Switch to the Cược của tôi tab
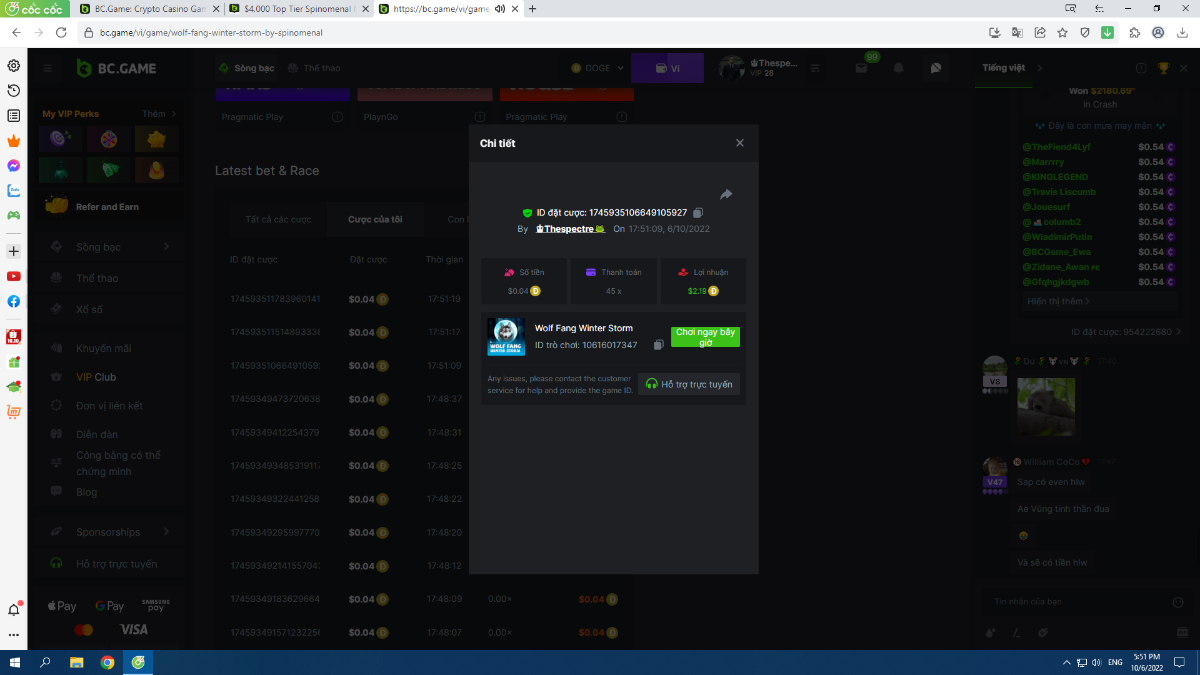This screenshot has width=1200, height=675. (x=375, y=219)
